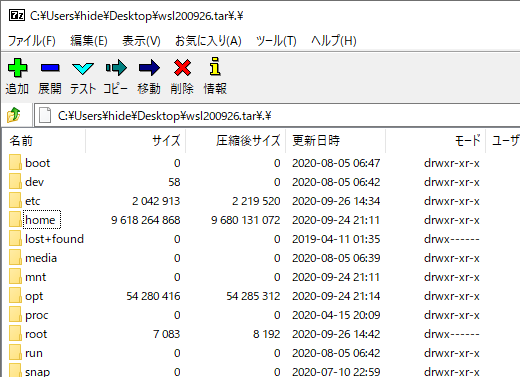Sort by the 圧縮後サイズ column header
The height and width of the screenshot is (377, 520).
(236, 141)
